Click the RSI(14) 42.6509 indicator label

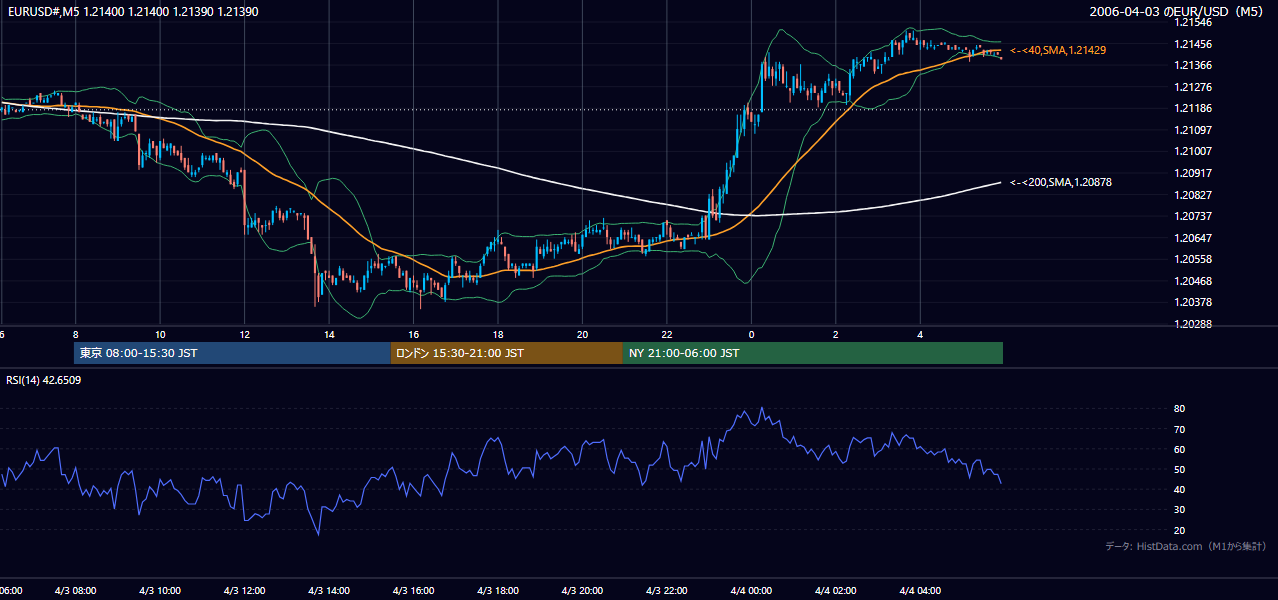coord(44,380)
